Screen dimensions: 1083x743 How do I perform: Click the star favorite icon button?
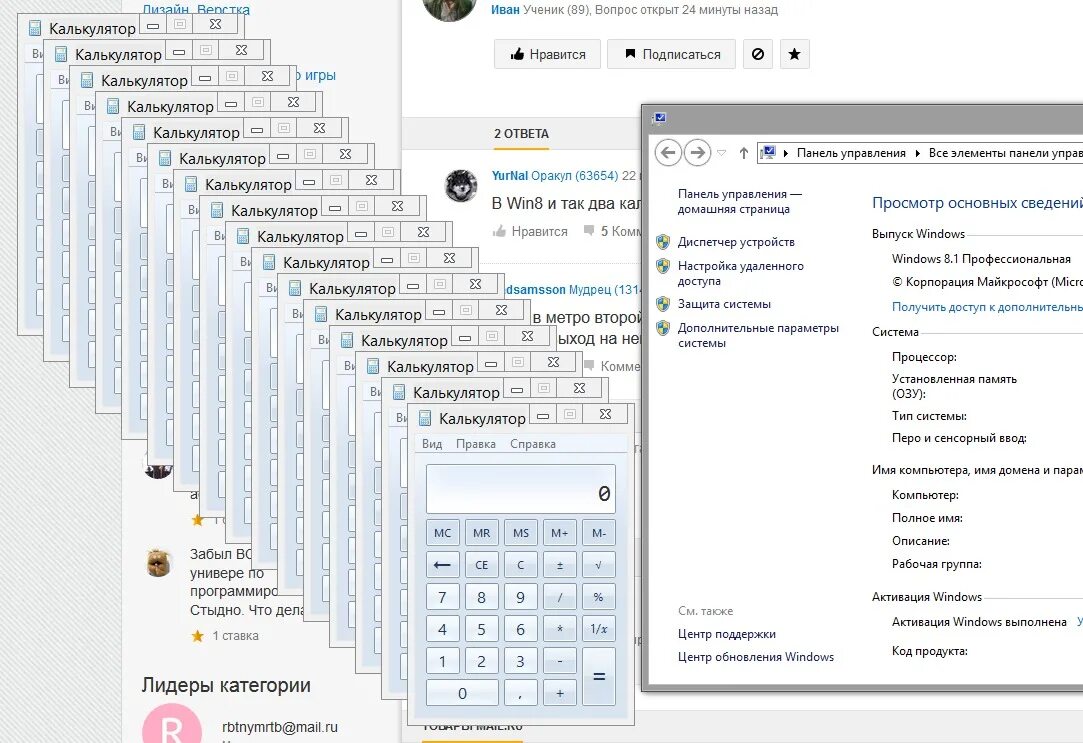pos(794,54)
